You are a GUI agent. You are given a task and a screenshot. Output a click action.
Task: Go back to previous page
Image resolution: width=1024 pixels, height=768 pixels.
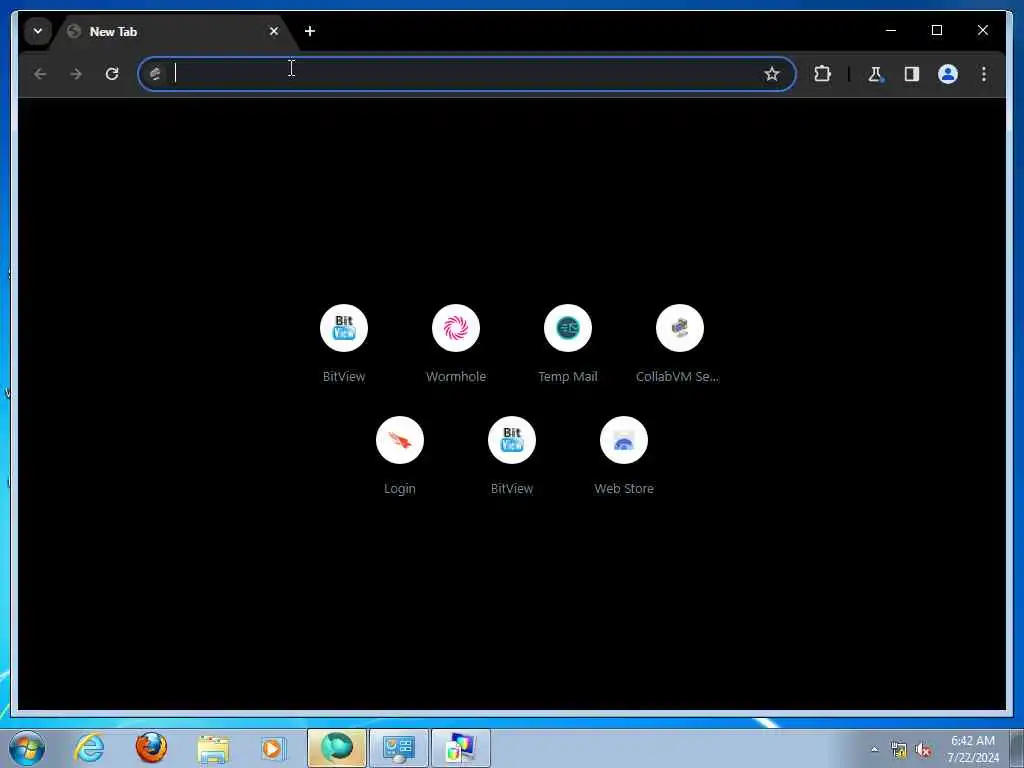[40, 74]
